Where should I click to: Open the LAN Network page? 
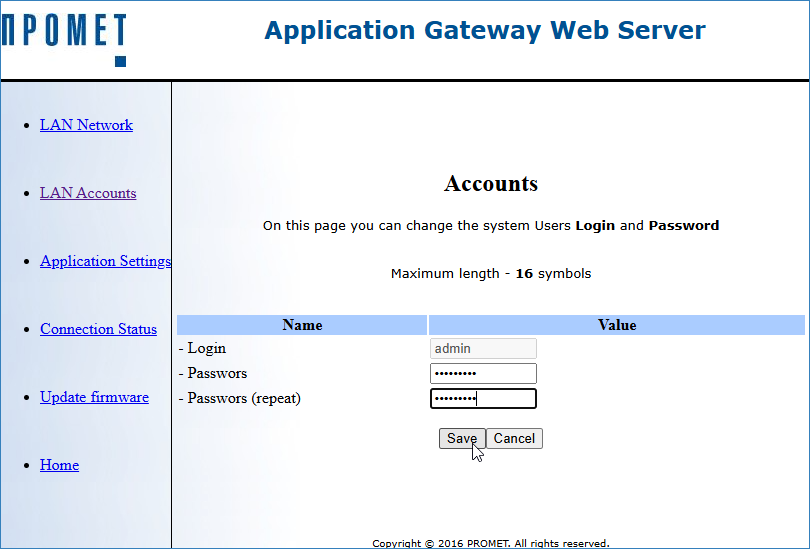click(86, 125)
